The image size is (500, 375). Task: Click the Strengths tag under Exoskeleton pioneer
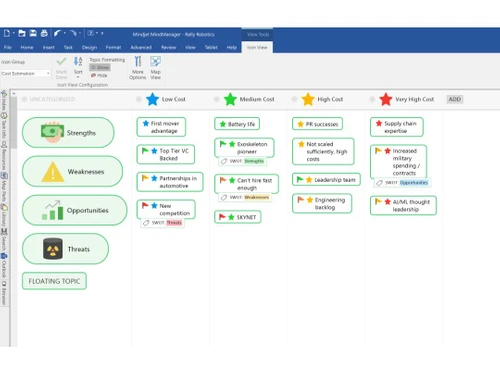tap(254, 161)
